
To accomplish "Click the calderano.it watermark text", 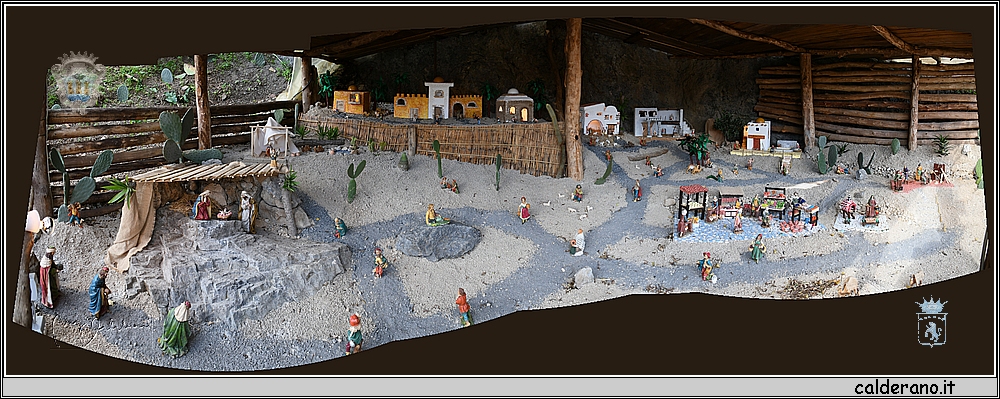I will 904,388.
